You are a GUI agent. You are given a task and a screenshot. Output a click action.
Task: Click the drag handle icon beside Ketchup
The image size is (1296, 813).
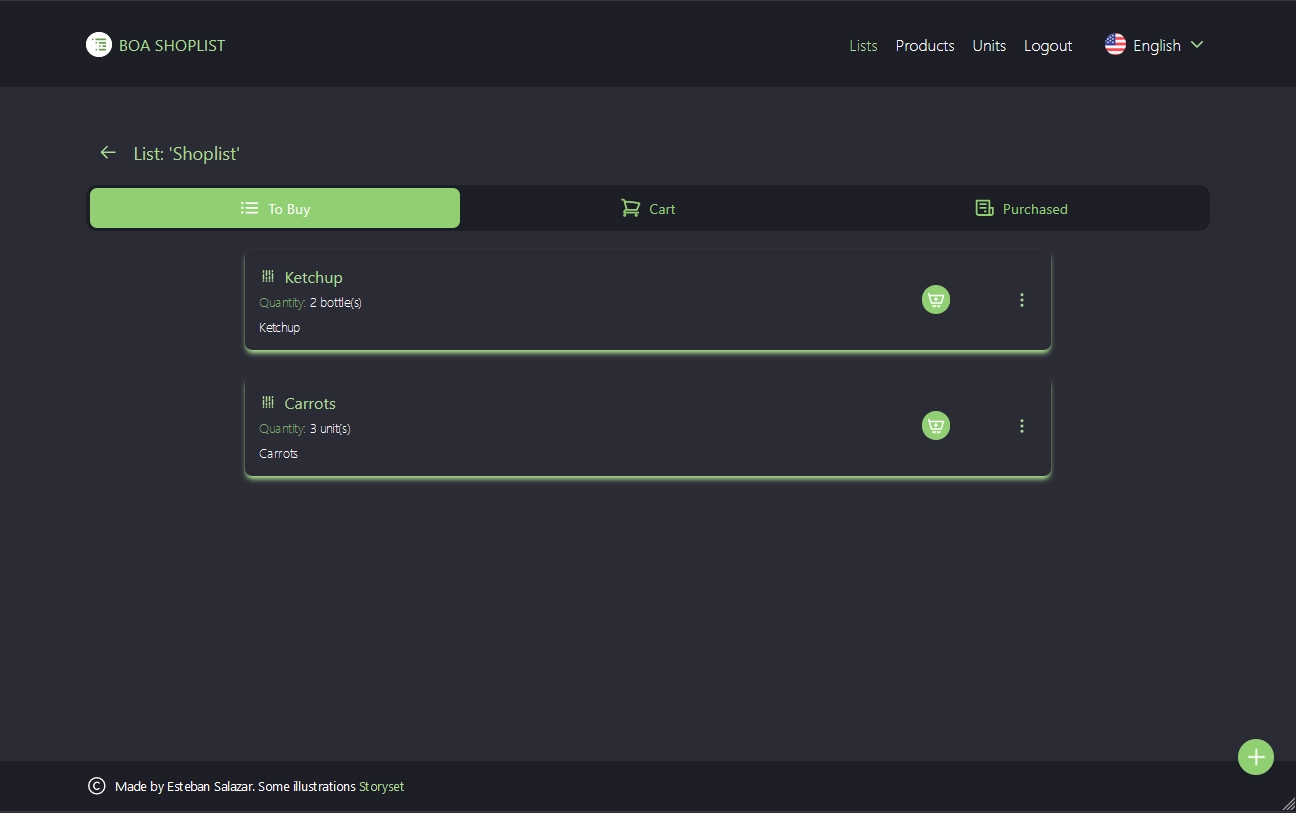[x=268, y=277]
